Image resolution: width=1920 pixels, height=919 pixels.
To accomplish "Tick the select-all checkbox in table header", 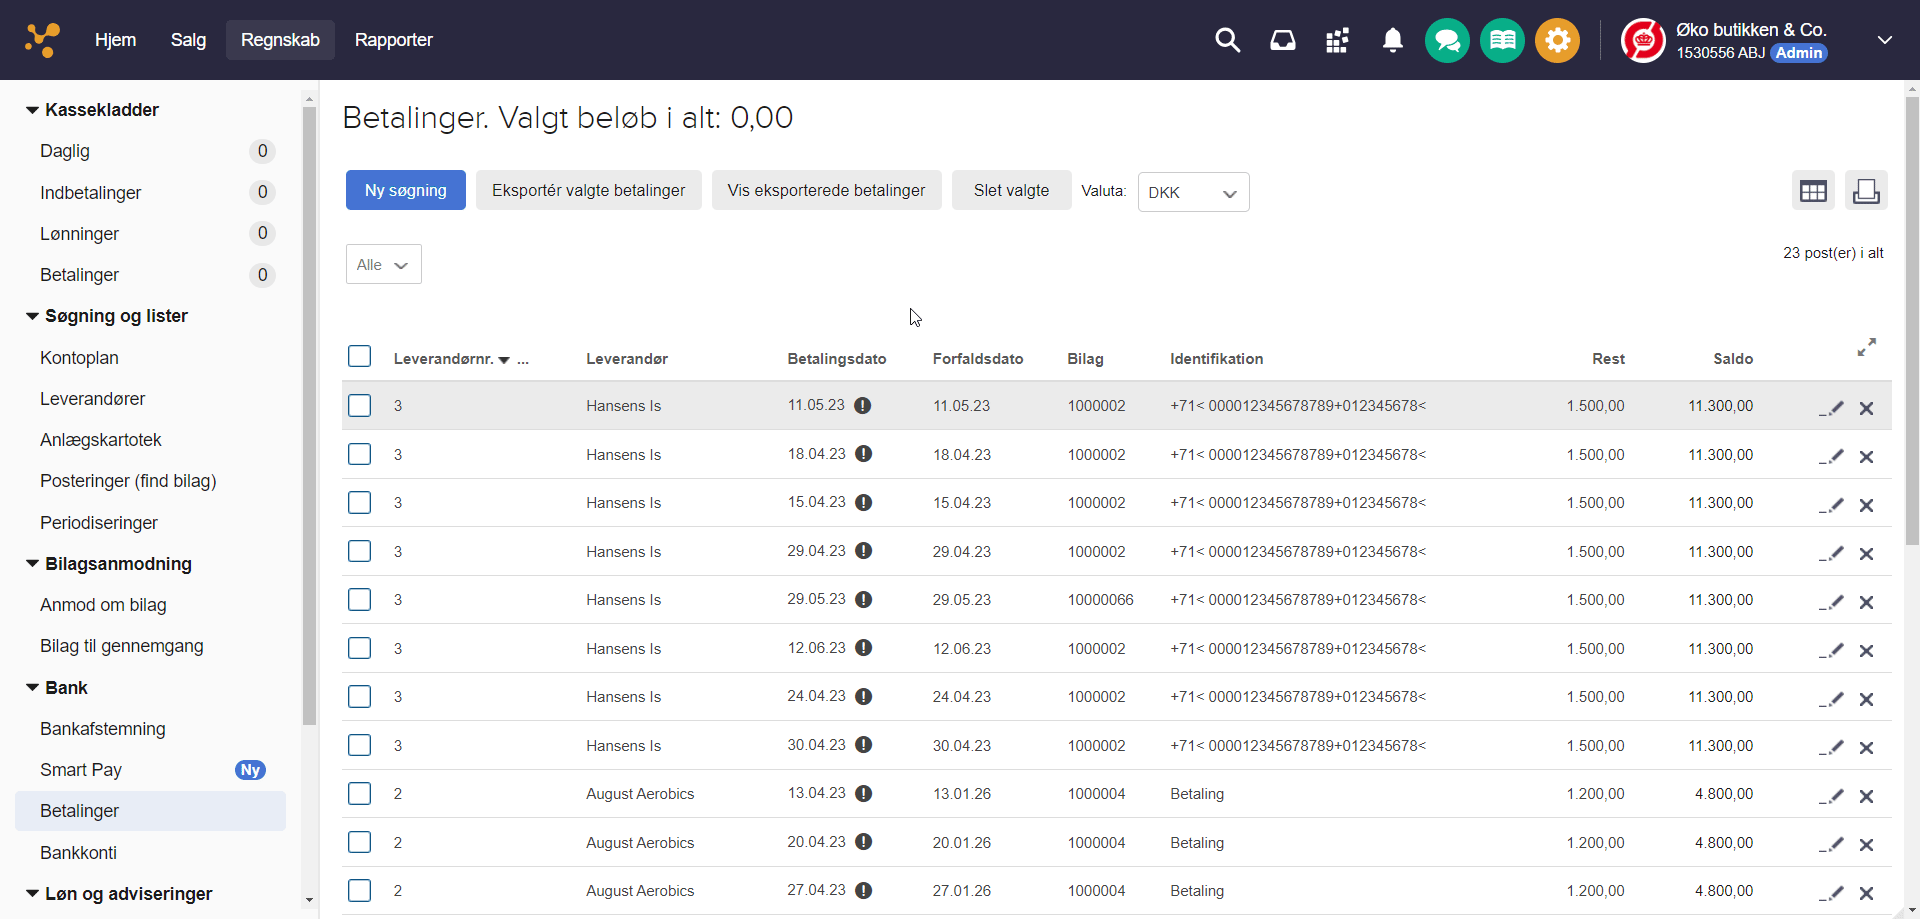I will [x=360, y=357].
